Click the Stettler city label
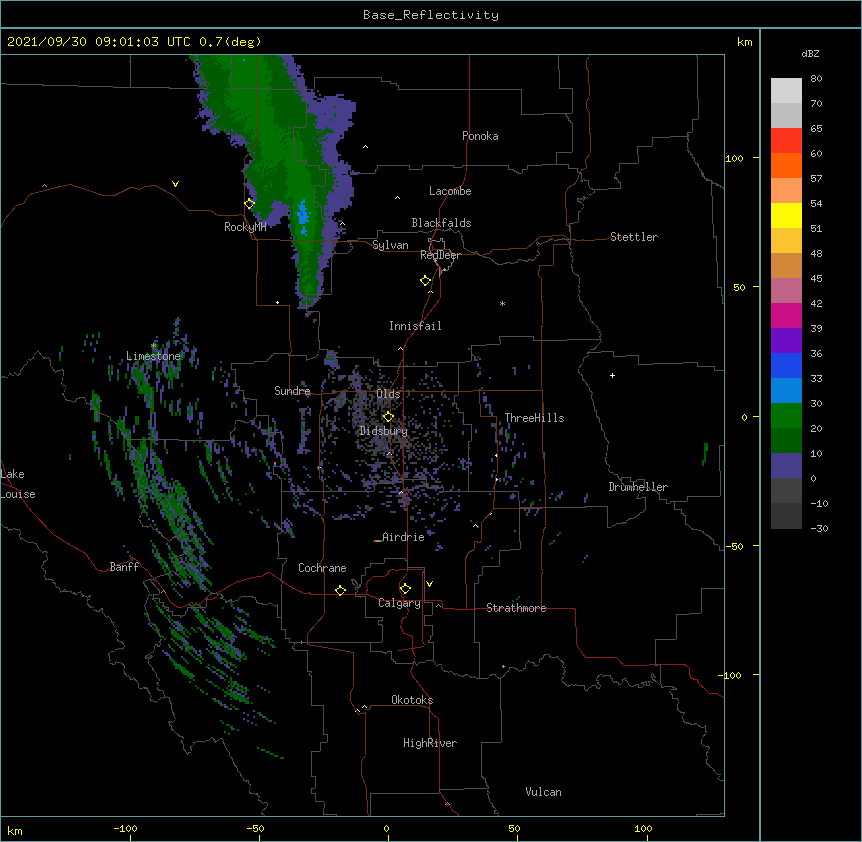The height and width of the screenshot is (842, 862). click(x=634, y=237)
